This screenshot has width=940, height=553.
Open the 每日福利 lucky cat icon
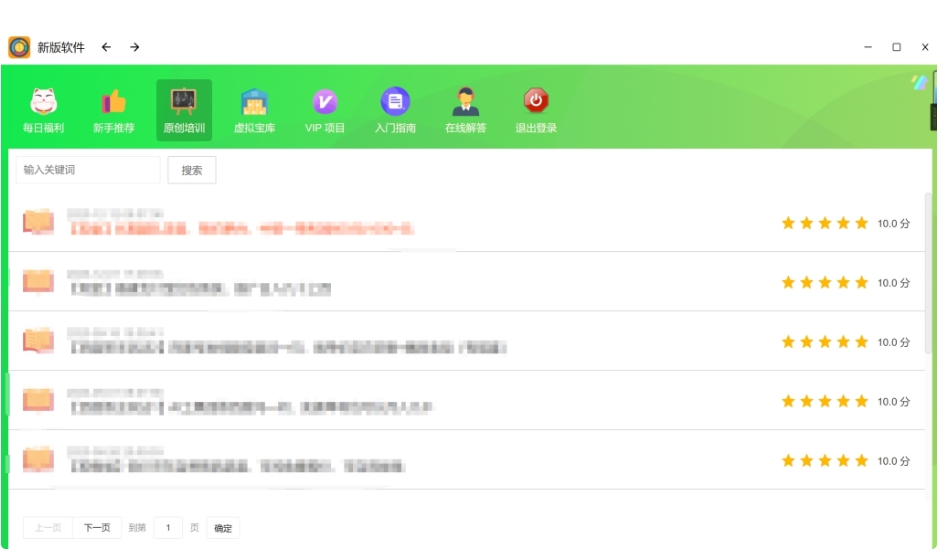[43, 102]
